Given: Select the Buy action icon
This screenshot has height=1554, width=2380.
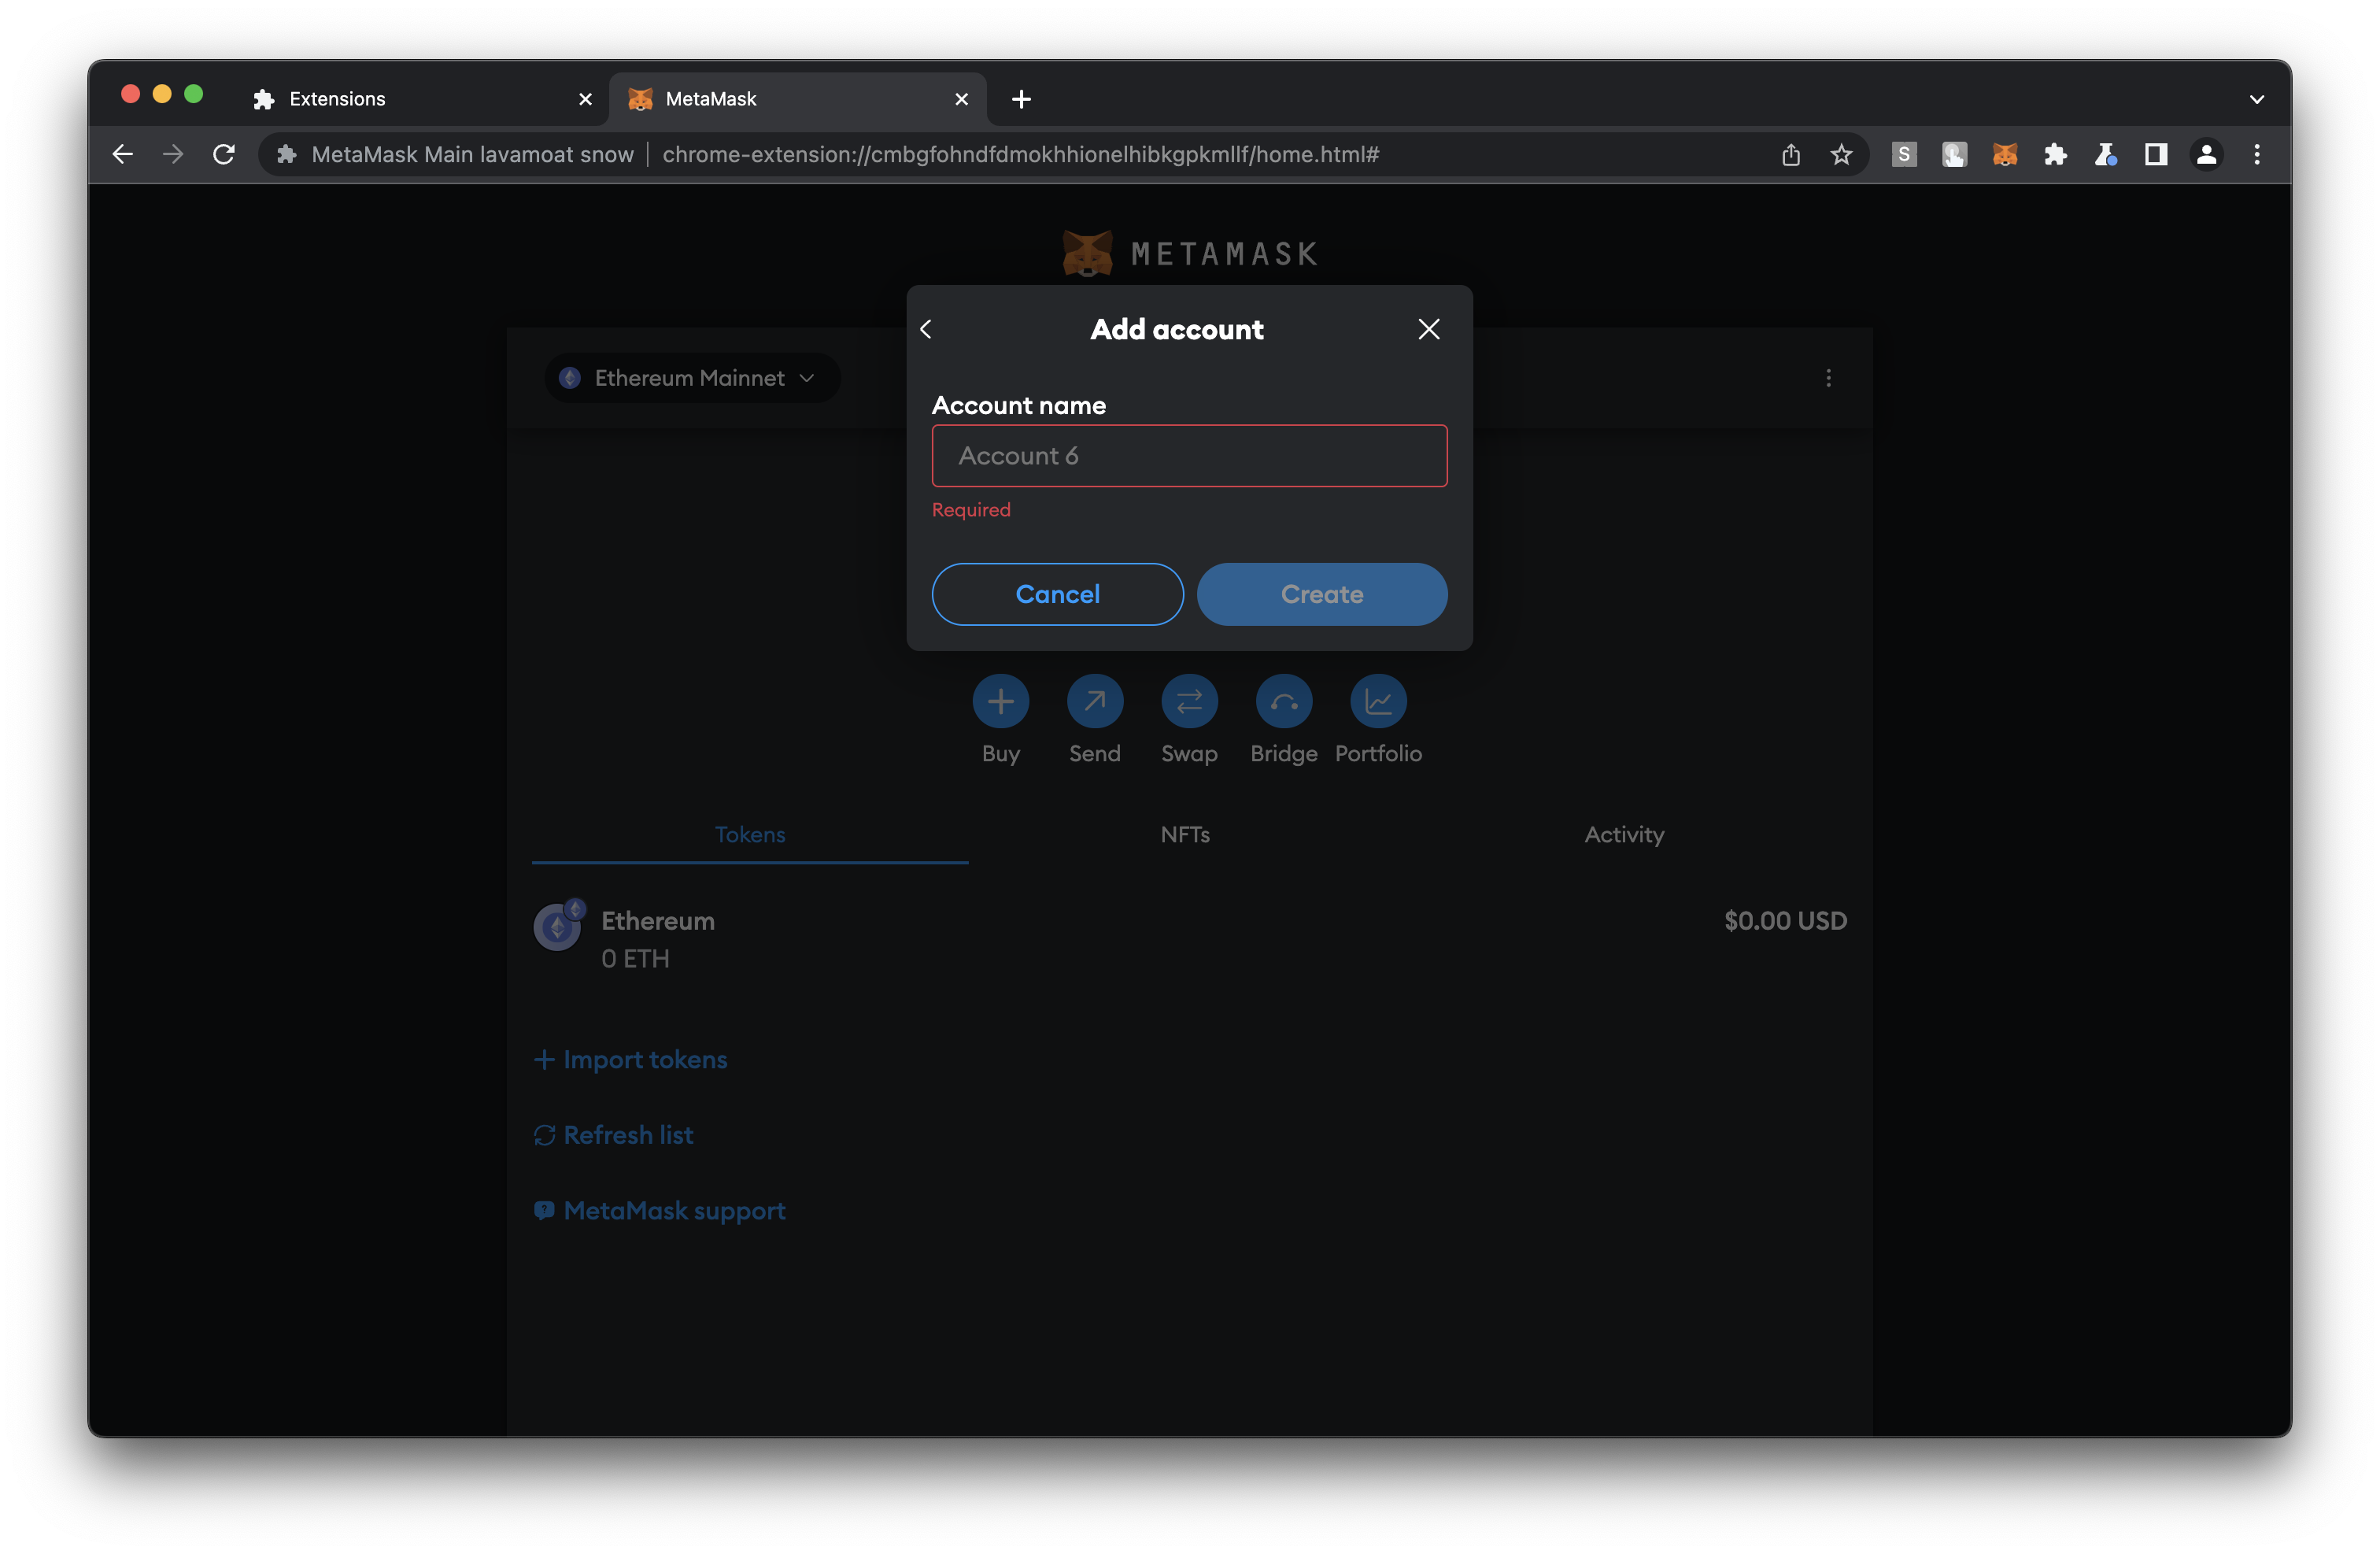Looking at the screenshot, I should [1001, 701].
